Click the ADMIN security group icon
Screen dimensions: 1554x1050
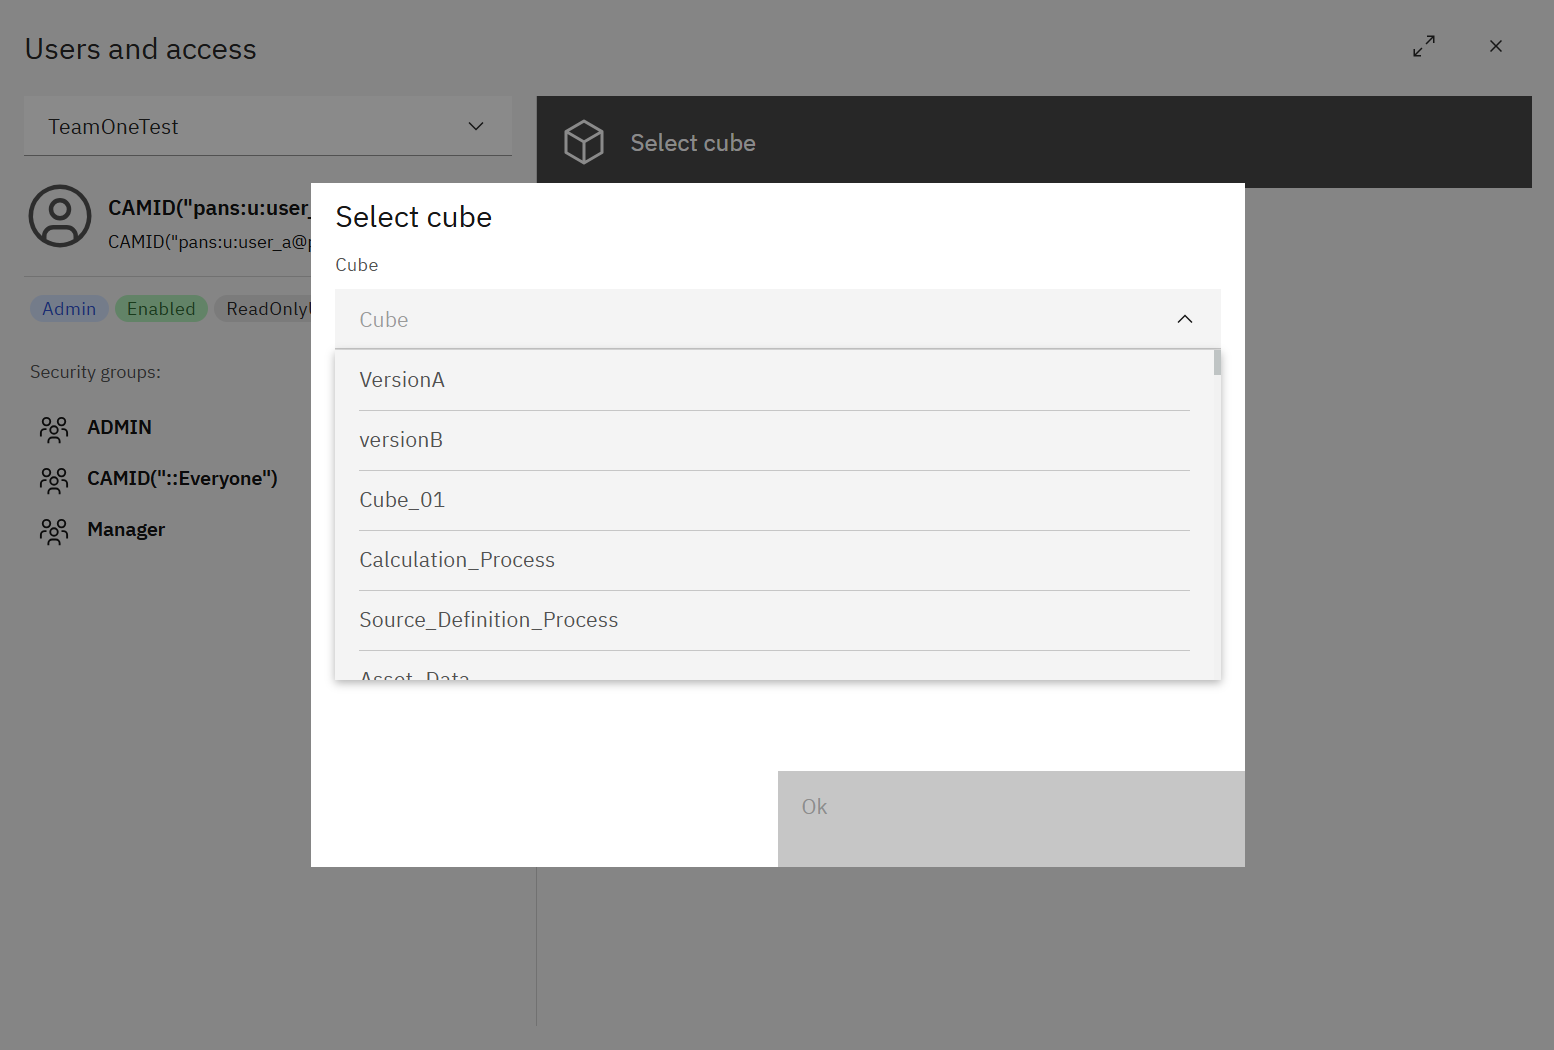[x=54, y=429]
